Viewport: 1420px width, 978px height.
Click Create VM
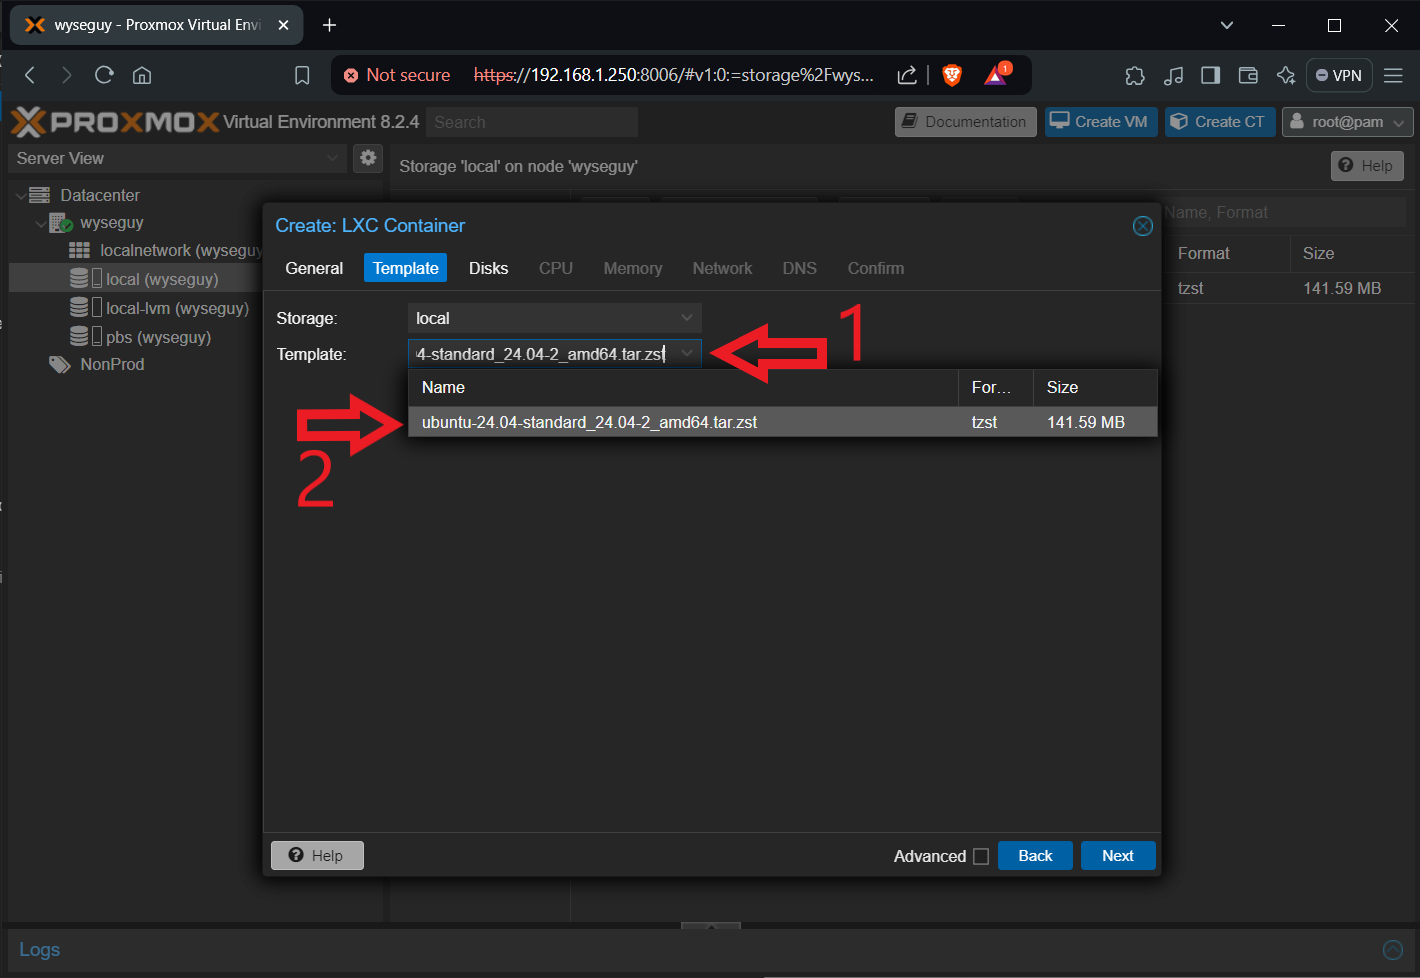point(1101,122)
